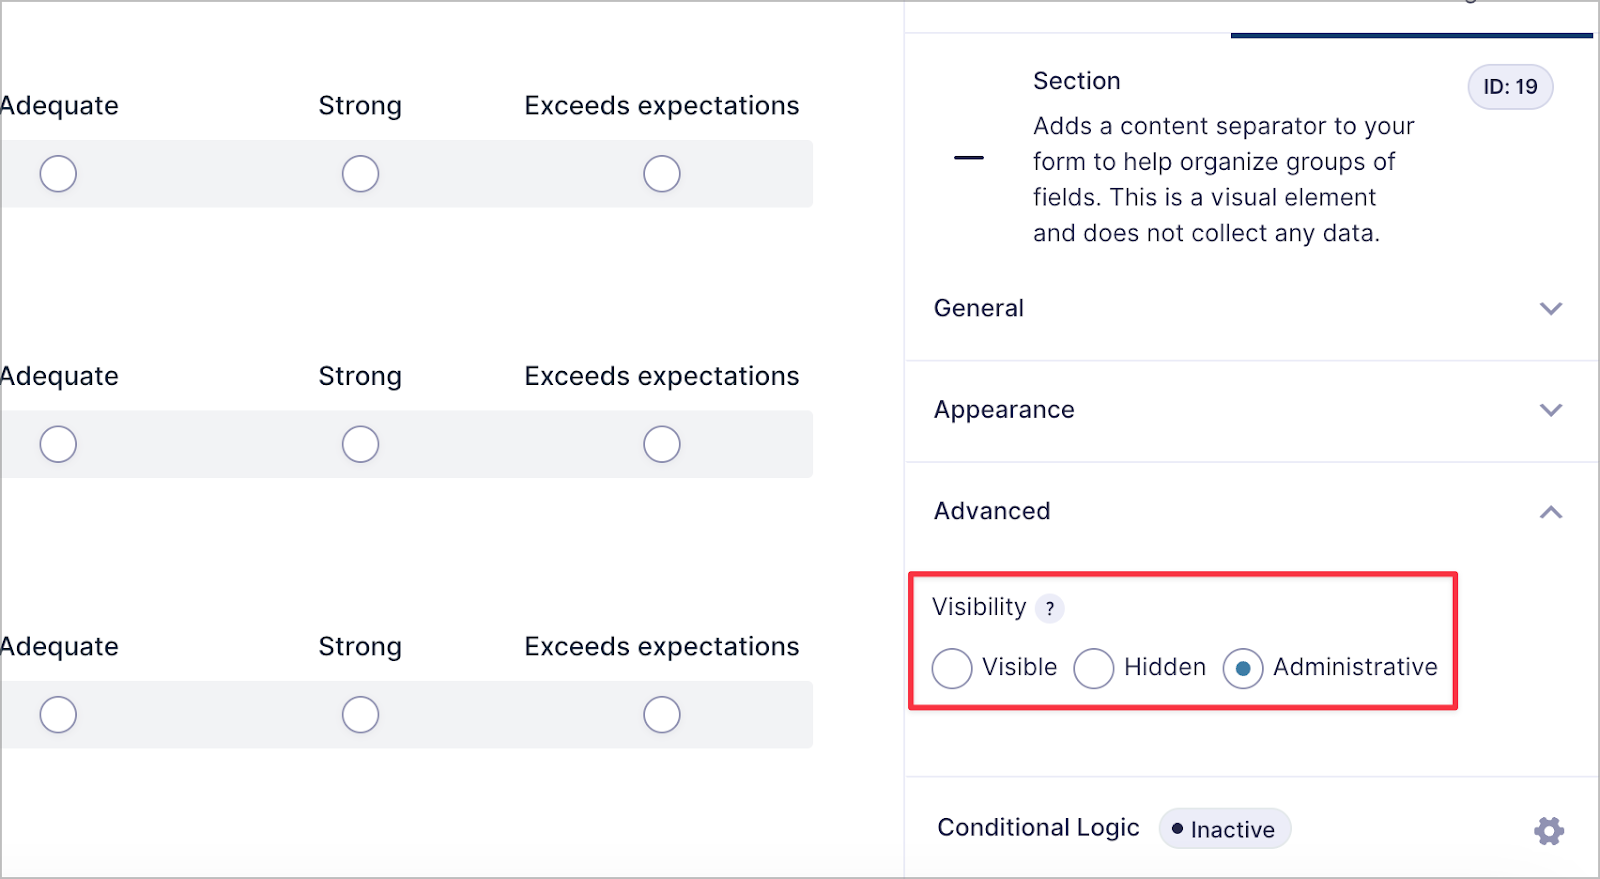The height and width of the screenshot is (879, 1600).
Task: Select Adequate in the first rating row
Action: pyautogui.click(x=58, y=173)
